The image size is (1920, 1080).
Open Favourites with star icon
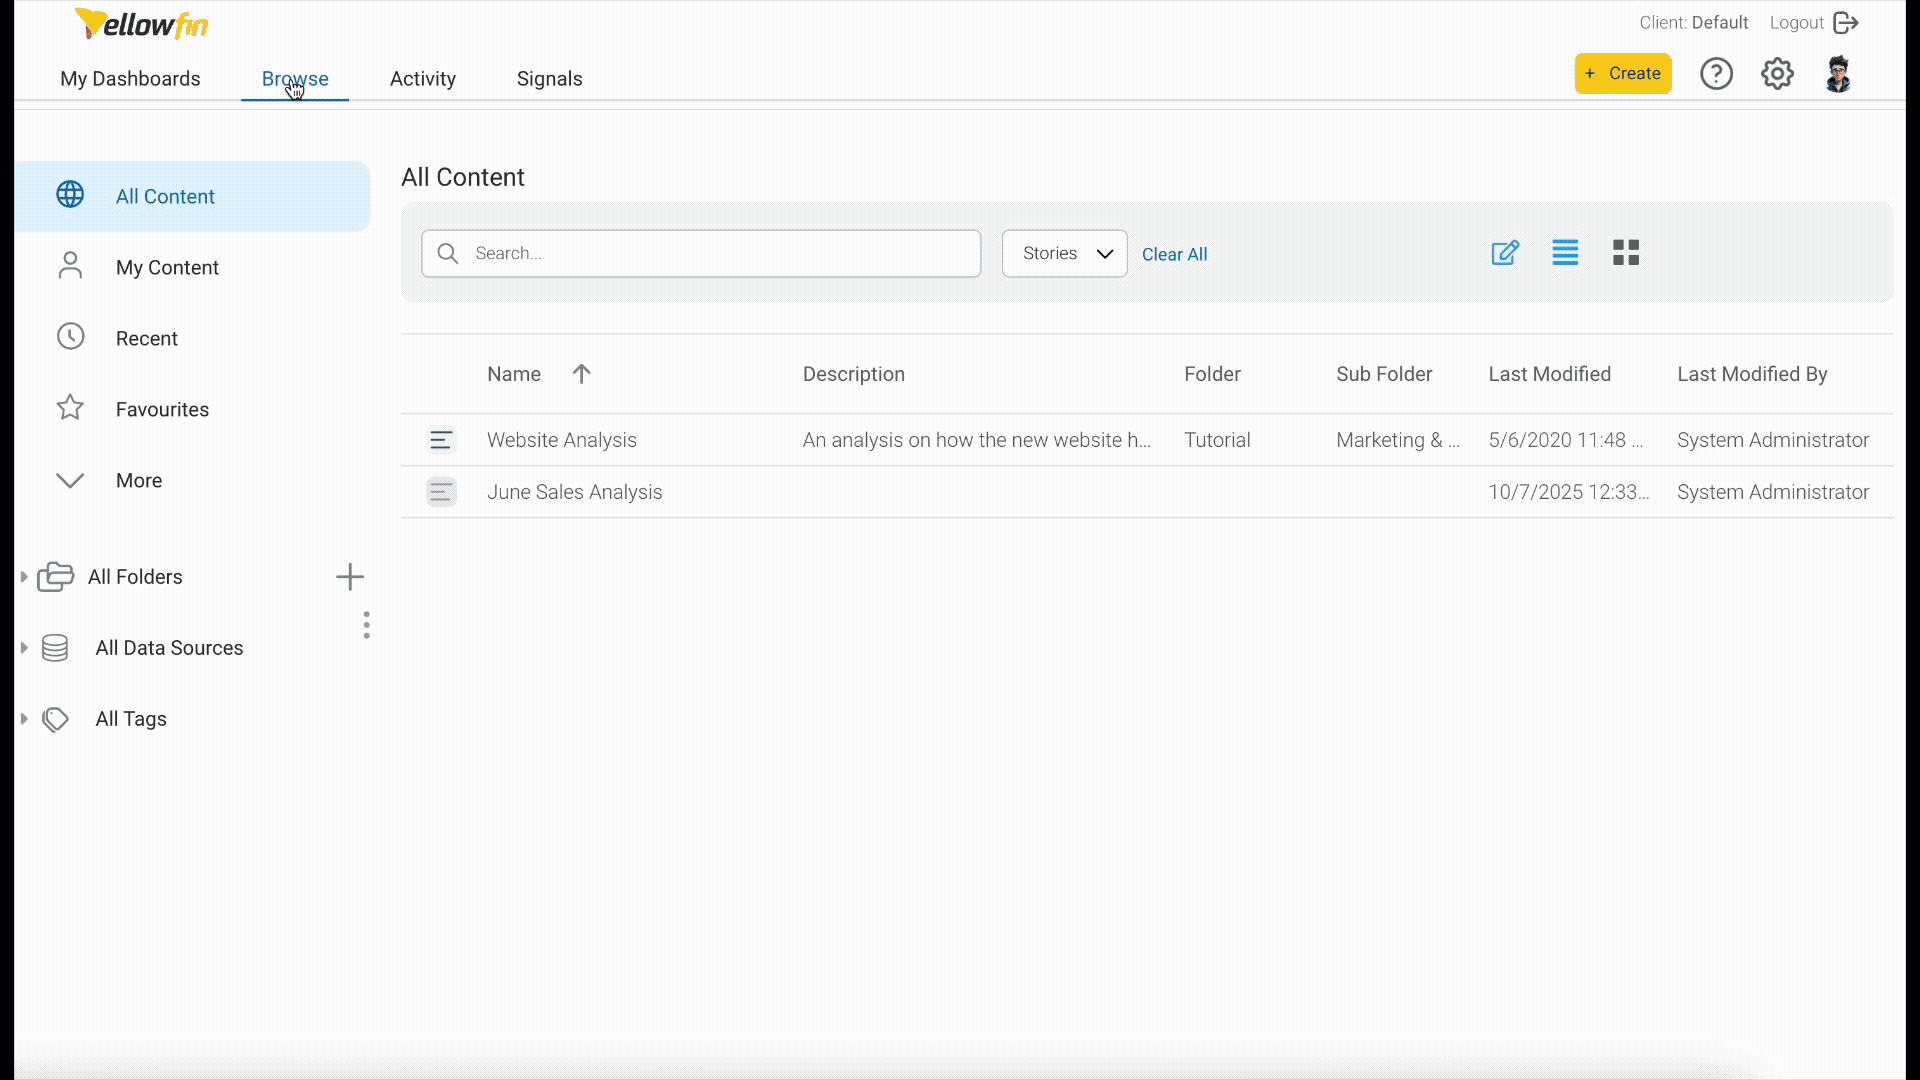click(x=70, y=409)
